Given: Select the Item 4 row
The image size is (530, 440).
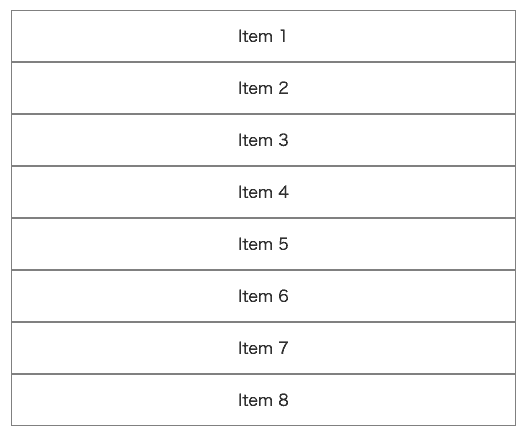Looking at the screenshot, I should click(x=263, y=192).
